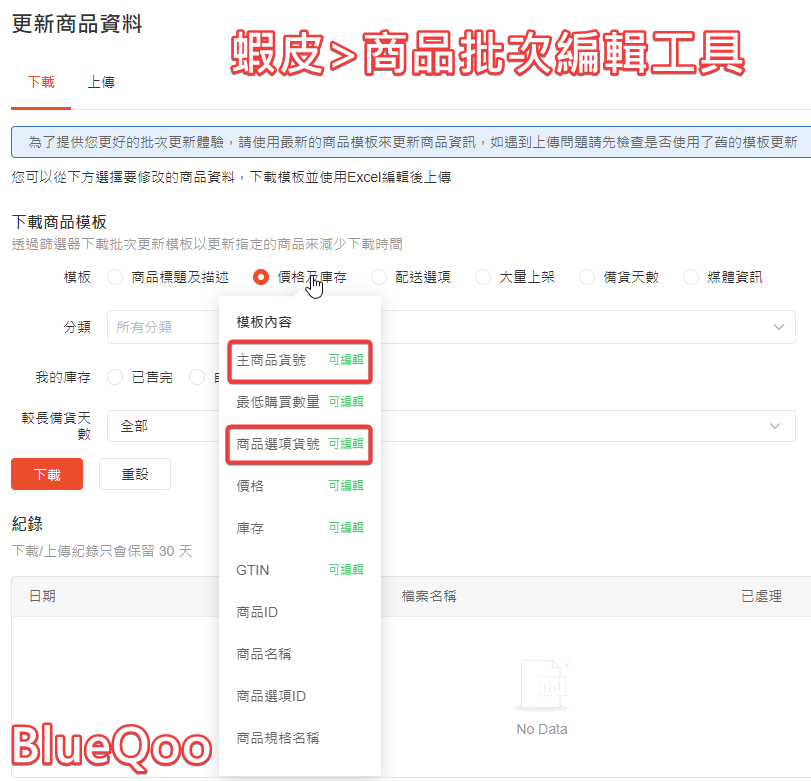Choose the 配送選項 template radio
This screenshot has height=781, width=811.
coord(379,277)
